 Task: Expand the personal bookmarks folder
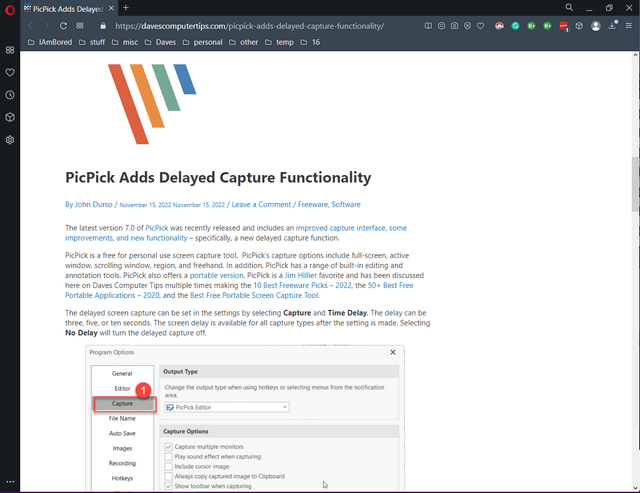click(202, 42)
